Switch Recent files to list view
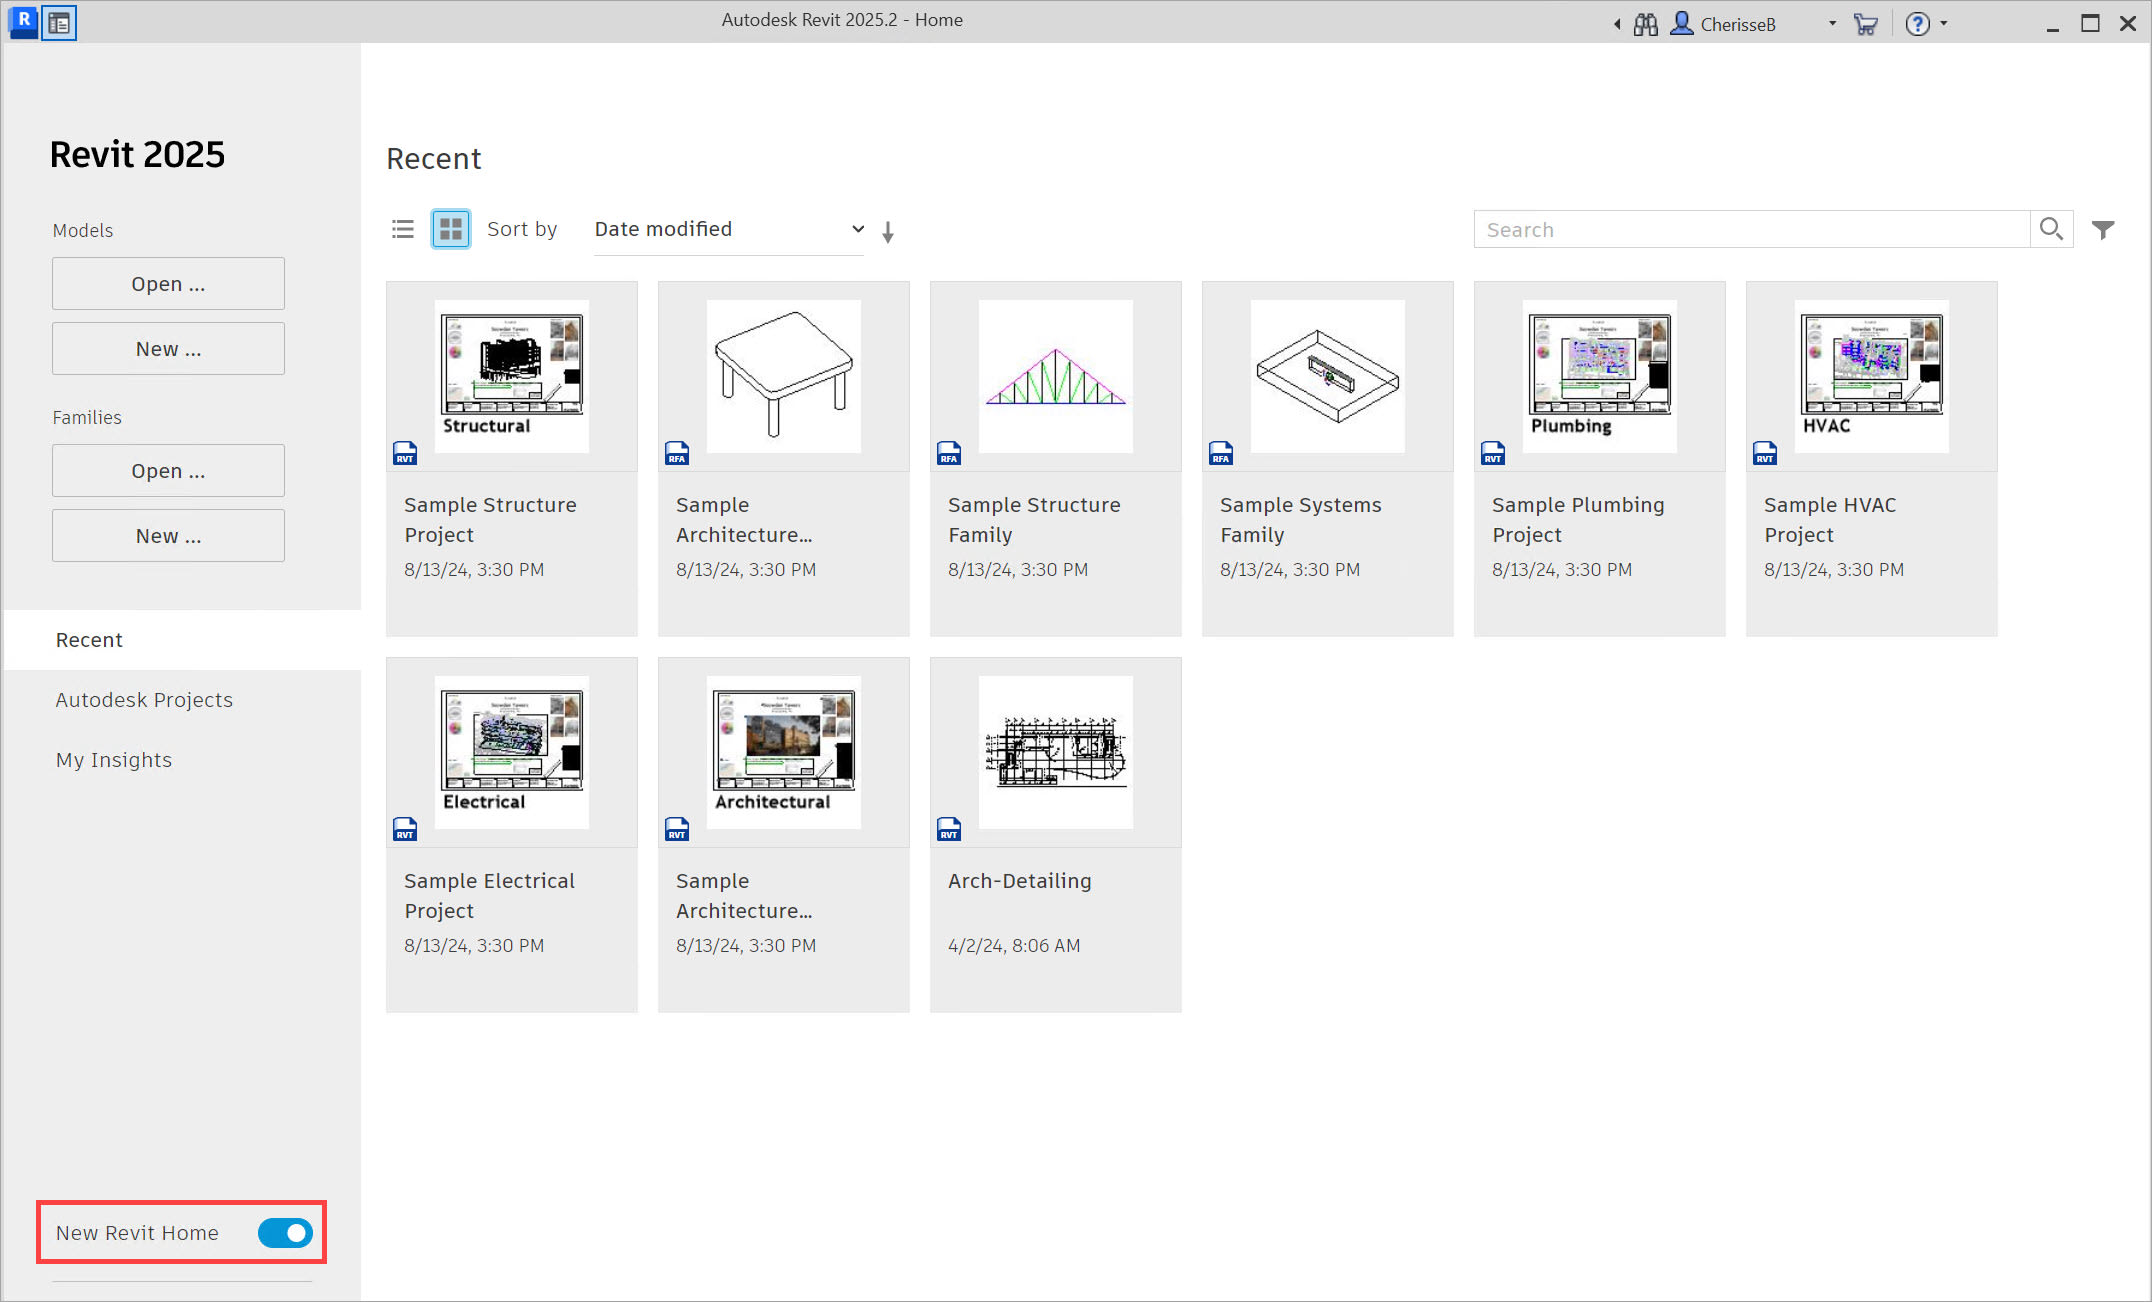This screenshot has height=1302, width=2152. pyautogui.click(x=402, y=229)
